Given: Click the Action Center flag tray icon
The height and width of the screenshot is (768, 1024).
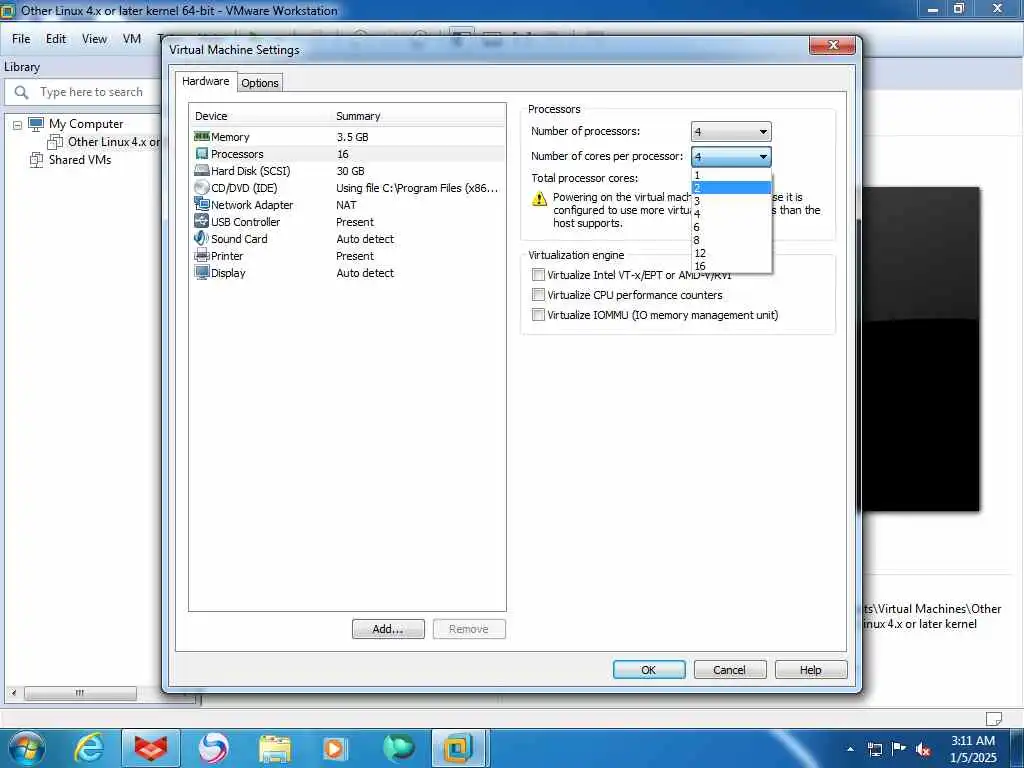Looking at the screenshot, I should pos(899,749).
